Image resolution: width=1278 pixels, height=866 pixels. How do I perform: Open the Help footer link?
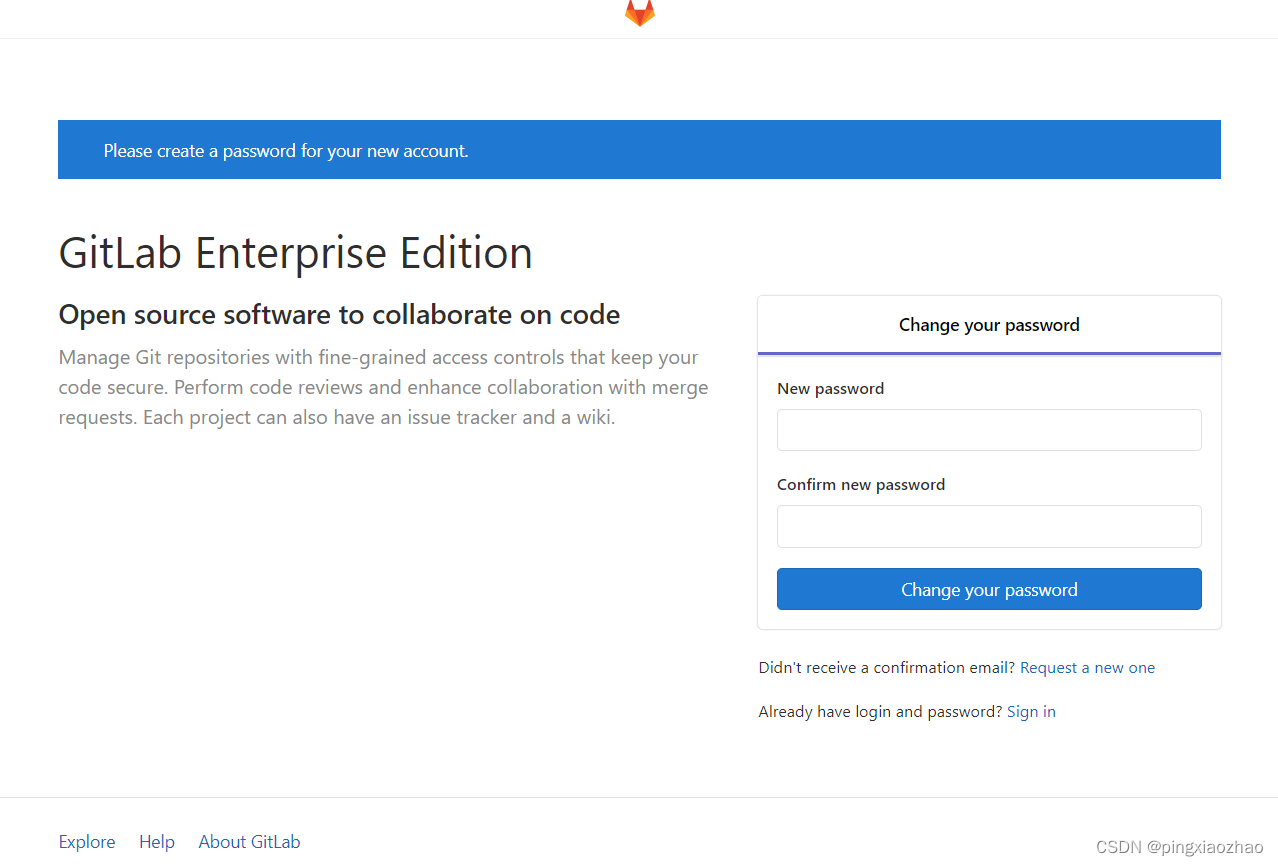pyautogui.click(x=157, y=842)
